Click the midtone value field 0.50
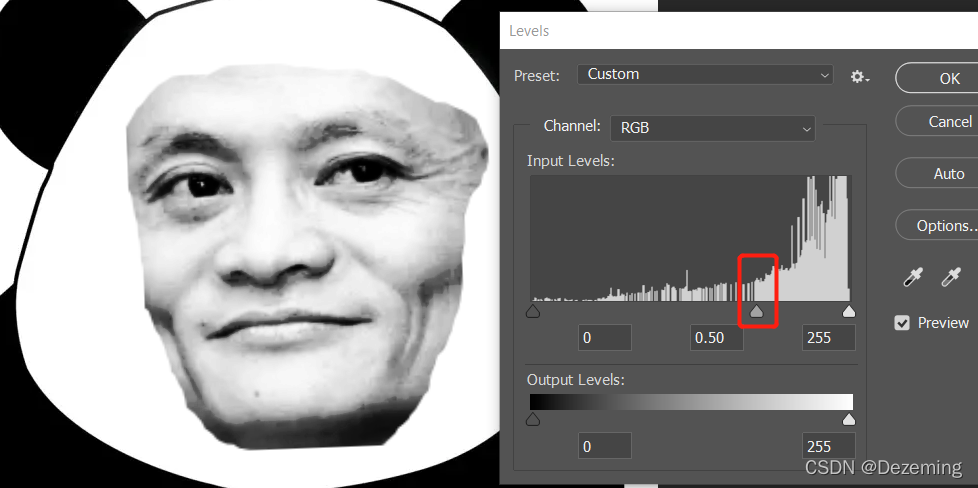This screenshot has height=488, width=978. click(x=717, y=338)
